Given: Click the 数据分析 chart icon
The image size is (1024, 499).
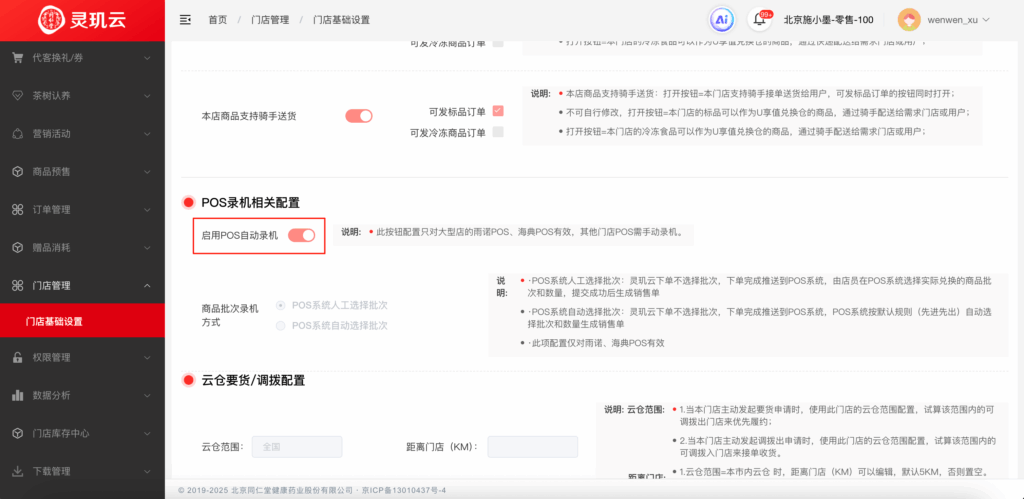Looking at the screenshot, I should click(17, 395).
